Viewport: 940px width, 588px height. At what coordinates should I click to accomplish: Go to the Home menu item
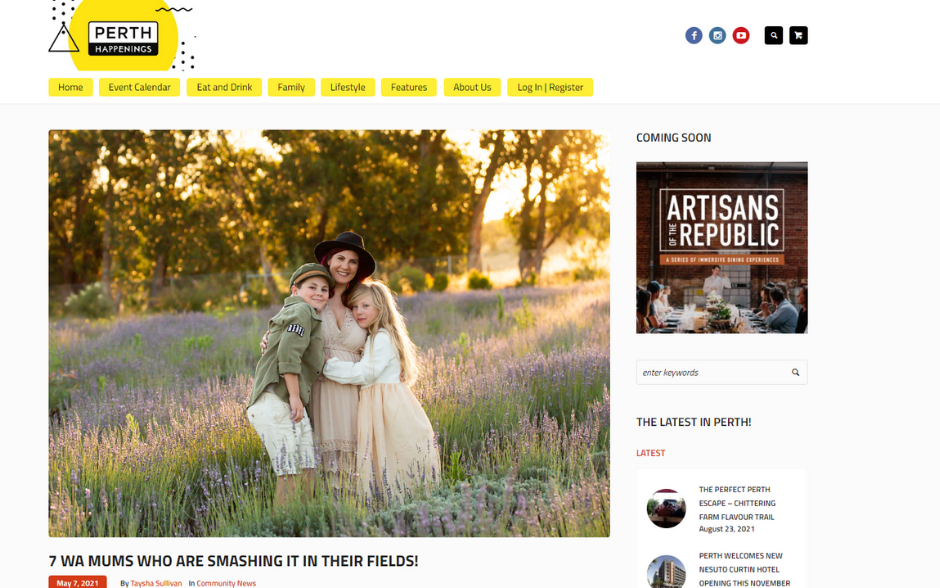(x=71, y=87)
